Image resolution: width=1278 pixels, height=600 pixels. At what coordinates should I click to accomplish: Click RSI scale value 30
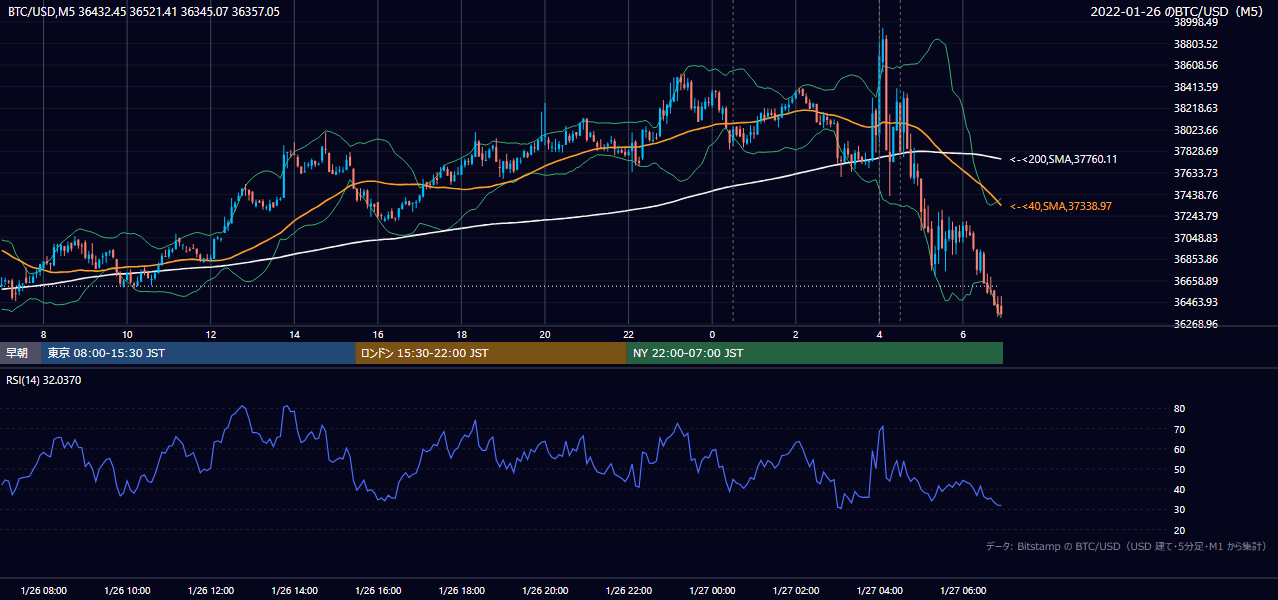(x=1180, y=510)
